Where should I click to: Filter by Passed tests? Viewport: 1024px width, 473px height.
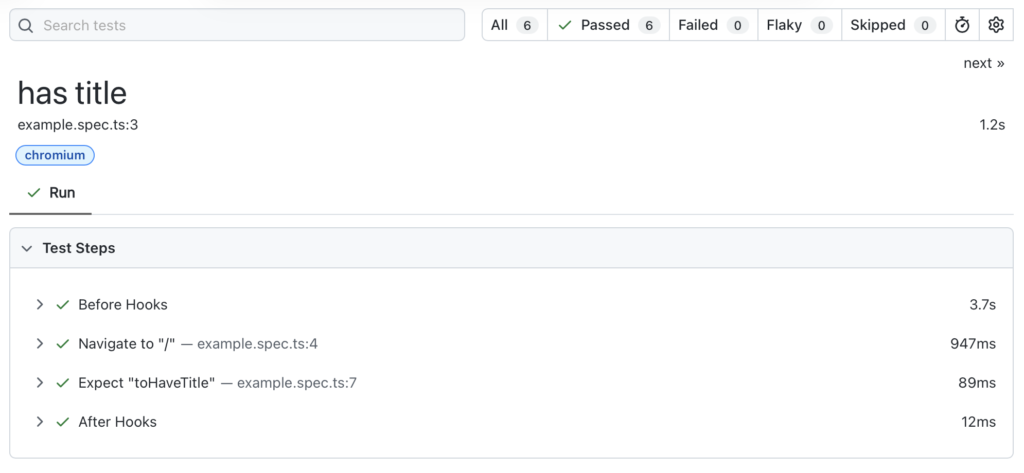point(607,25)
